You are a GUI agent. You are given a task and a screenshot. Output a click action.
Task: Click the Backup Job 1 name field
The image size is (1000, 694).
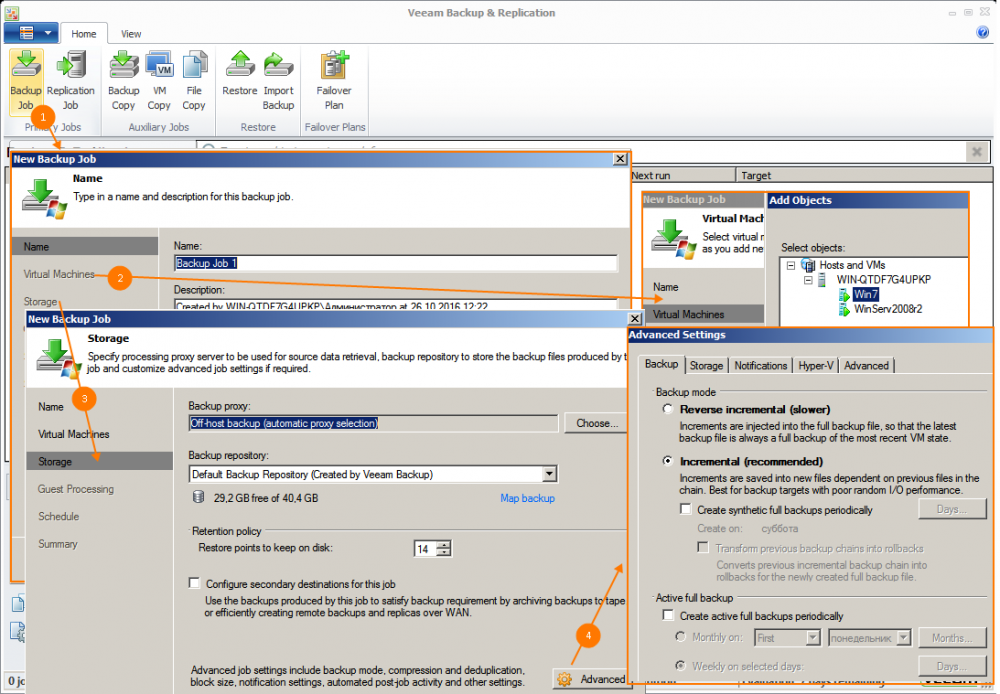(395, 263)
